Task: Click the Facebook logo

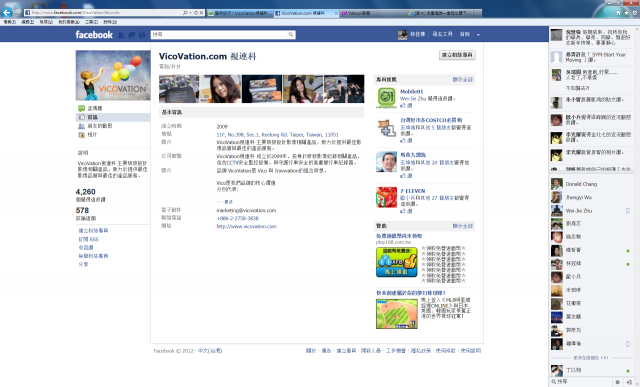Action: coord(94,35)
